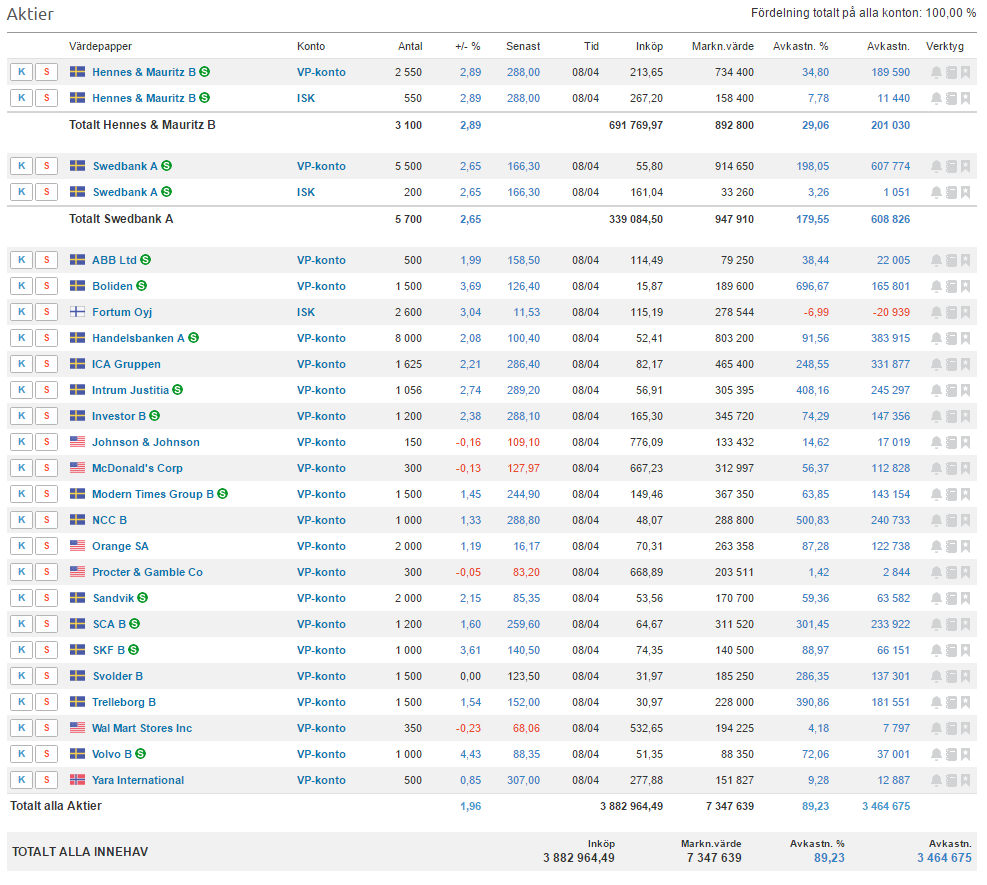Viewport: 987px width, 885px height.
Task: Click the K buy button for Handelsbanken A
Action: (21, 338)
